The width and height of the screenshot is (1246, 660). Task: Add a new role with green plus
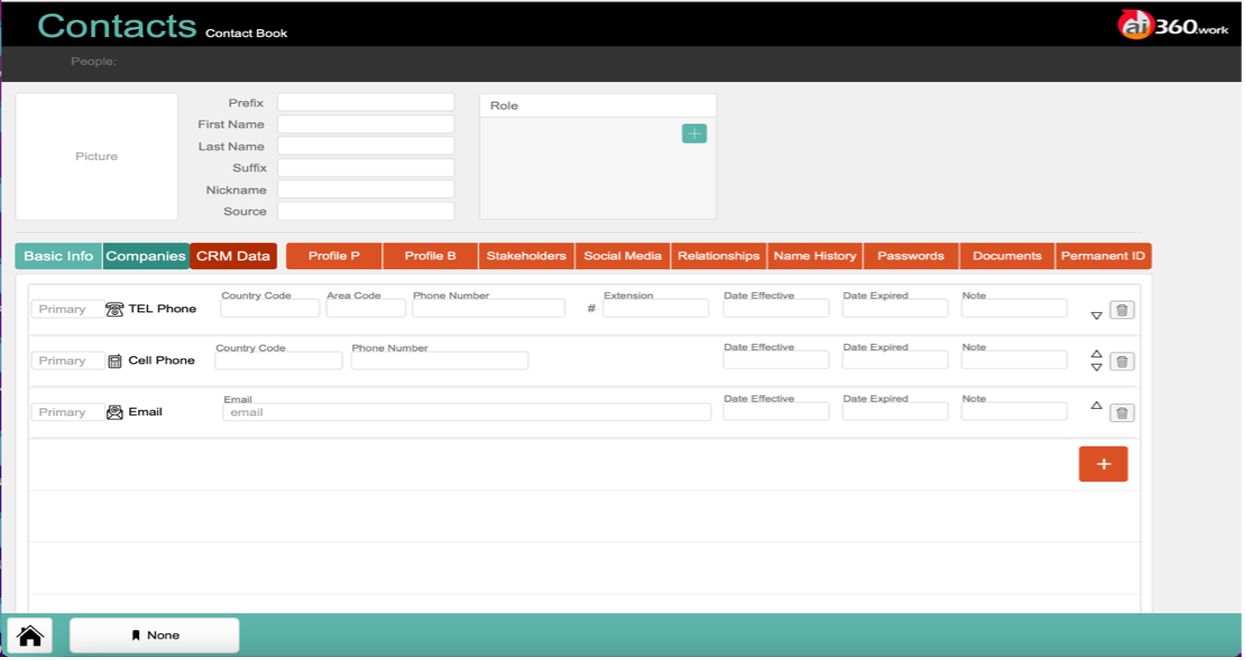click(694, 134)
